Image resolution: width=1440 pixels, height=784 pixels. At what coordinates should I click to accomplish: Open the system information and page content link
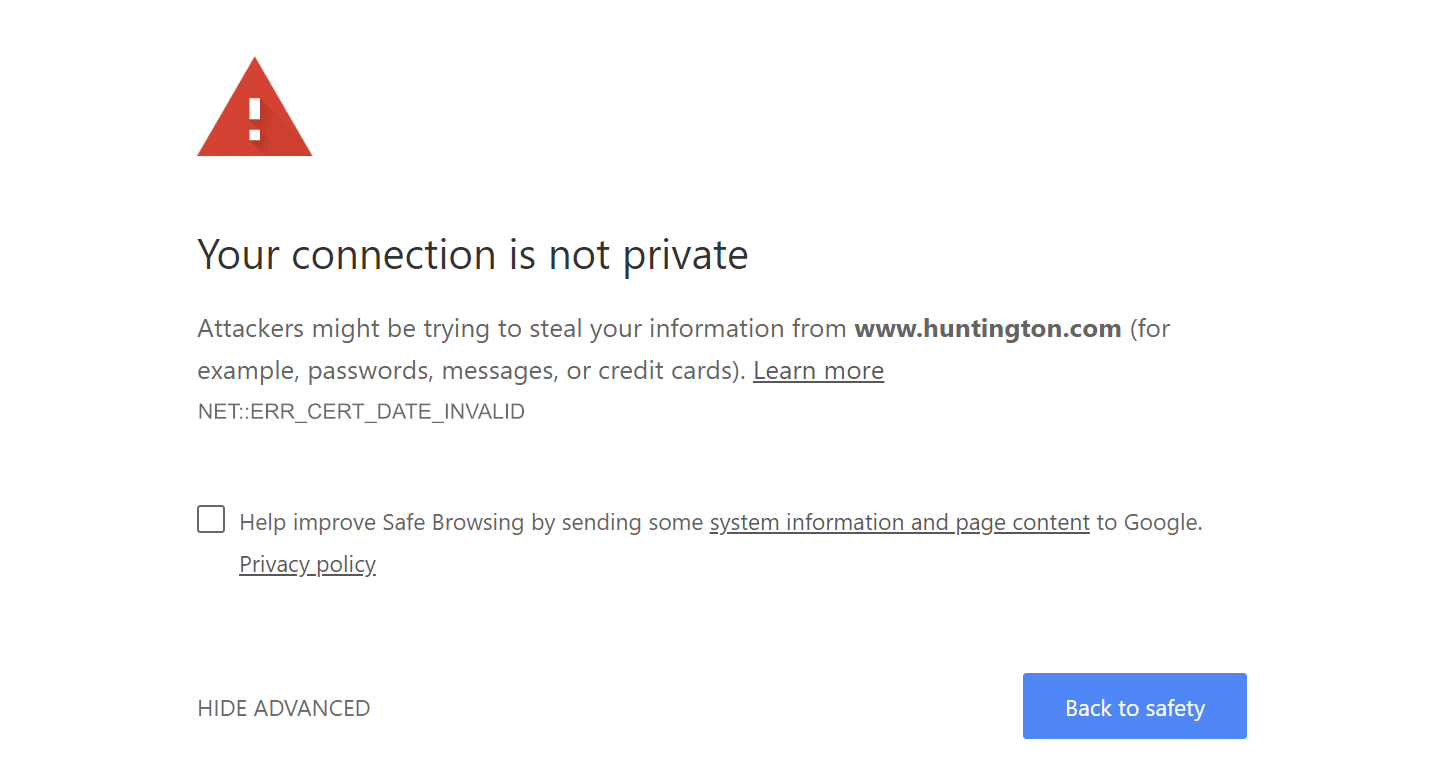(x=898, y=521)
